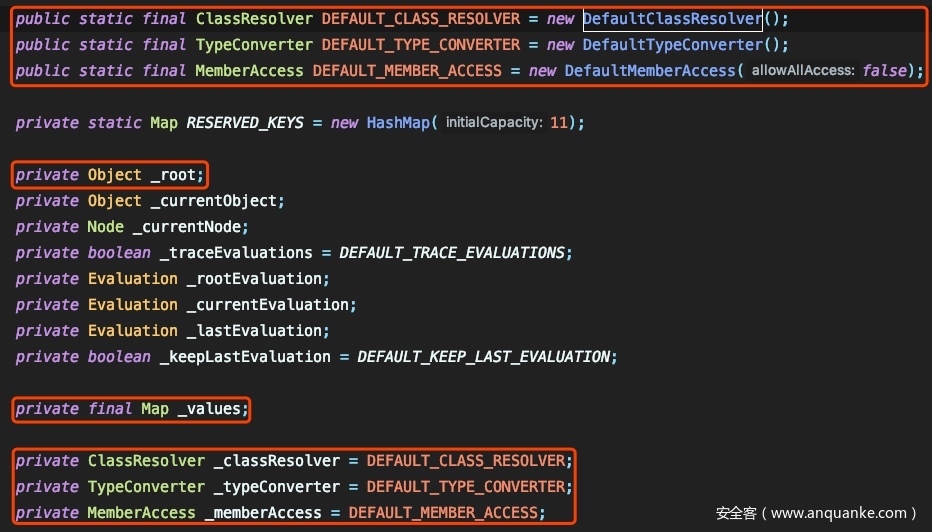Click the initialCapacity parameter hint

click(492, 123)
